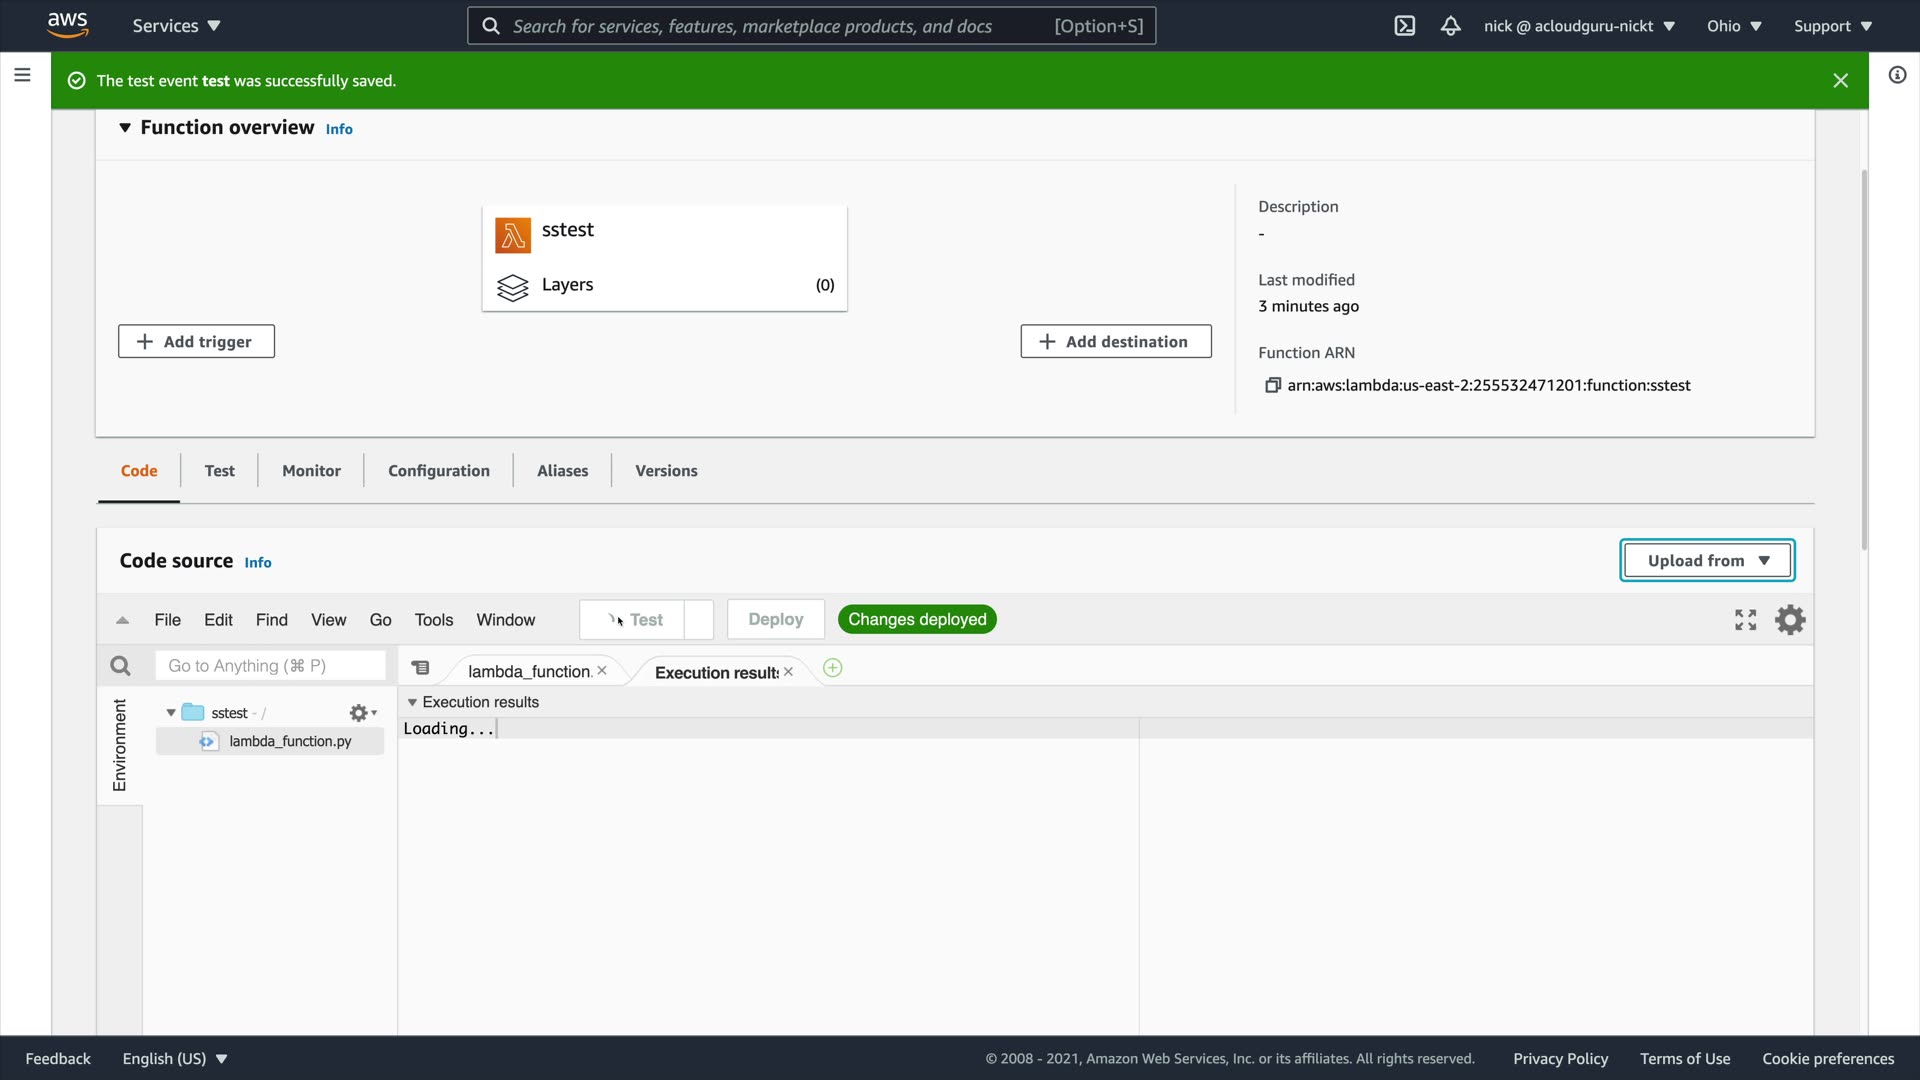1920x1080 pixels.
Task: Open the Upload from dropdown
Action: [1707, 561]
